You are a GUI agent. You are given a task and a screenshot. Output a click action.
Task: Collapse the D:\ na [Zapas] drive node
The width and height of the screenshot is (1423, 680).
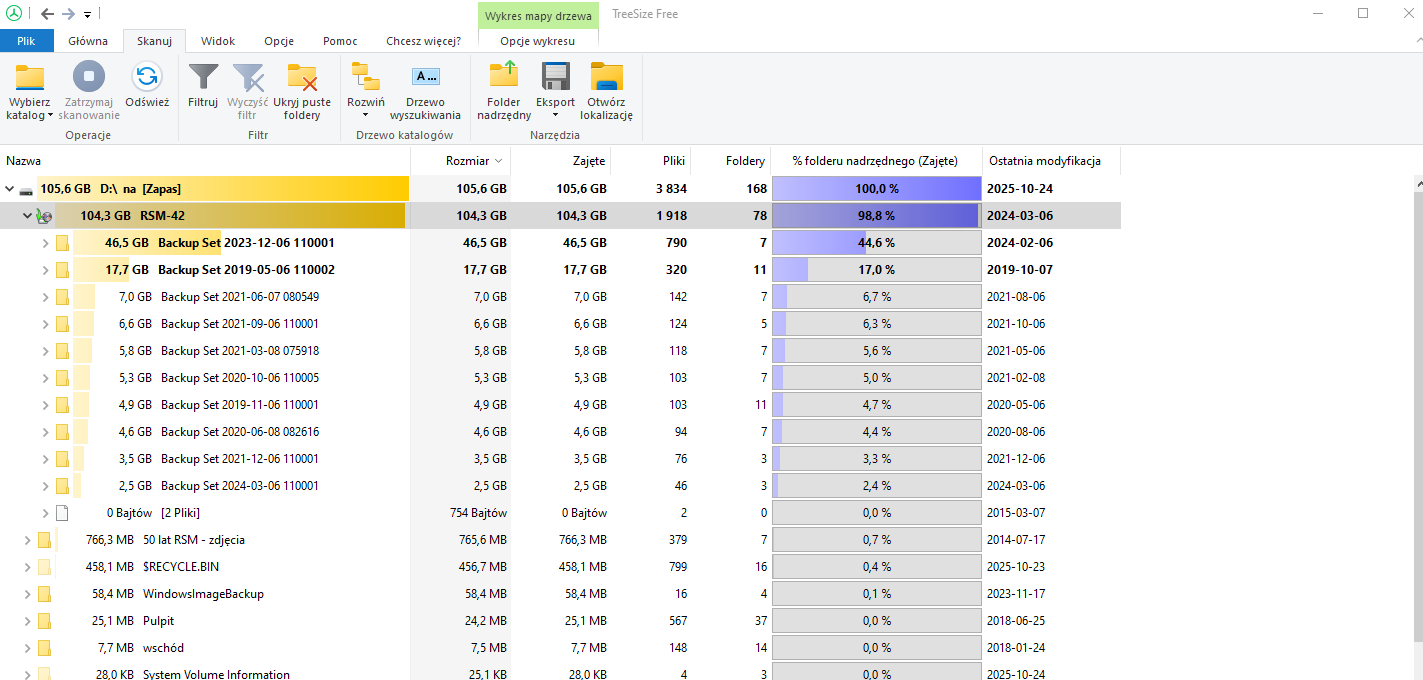[10, 188]
